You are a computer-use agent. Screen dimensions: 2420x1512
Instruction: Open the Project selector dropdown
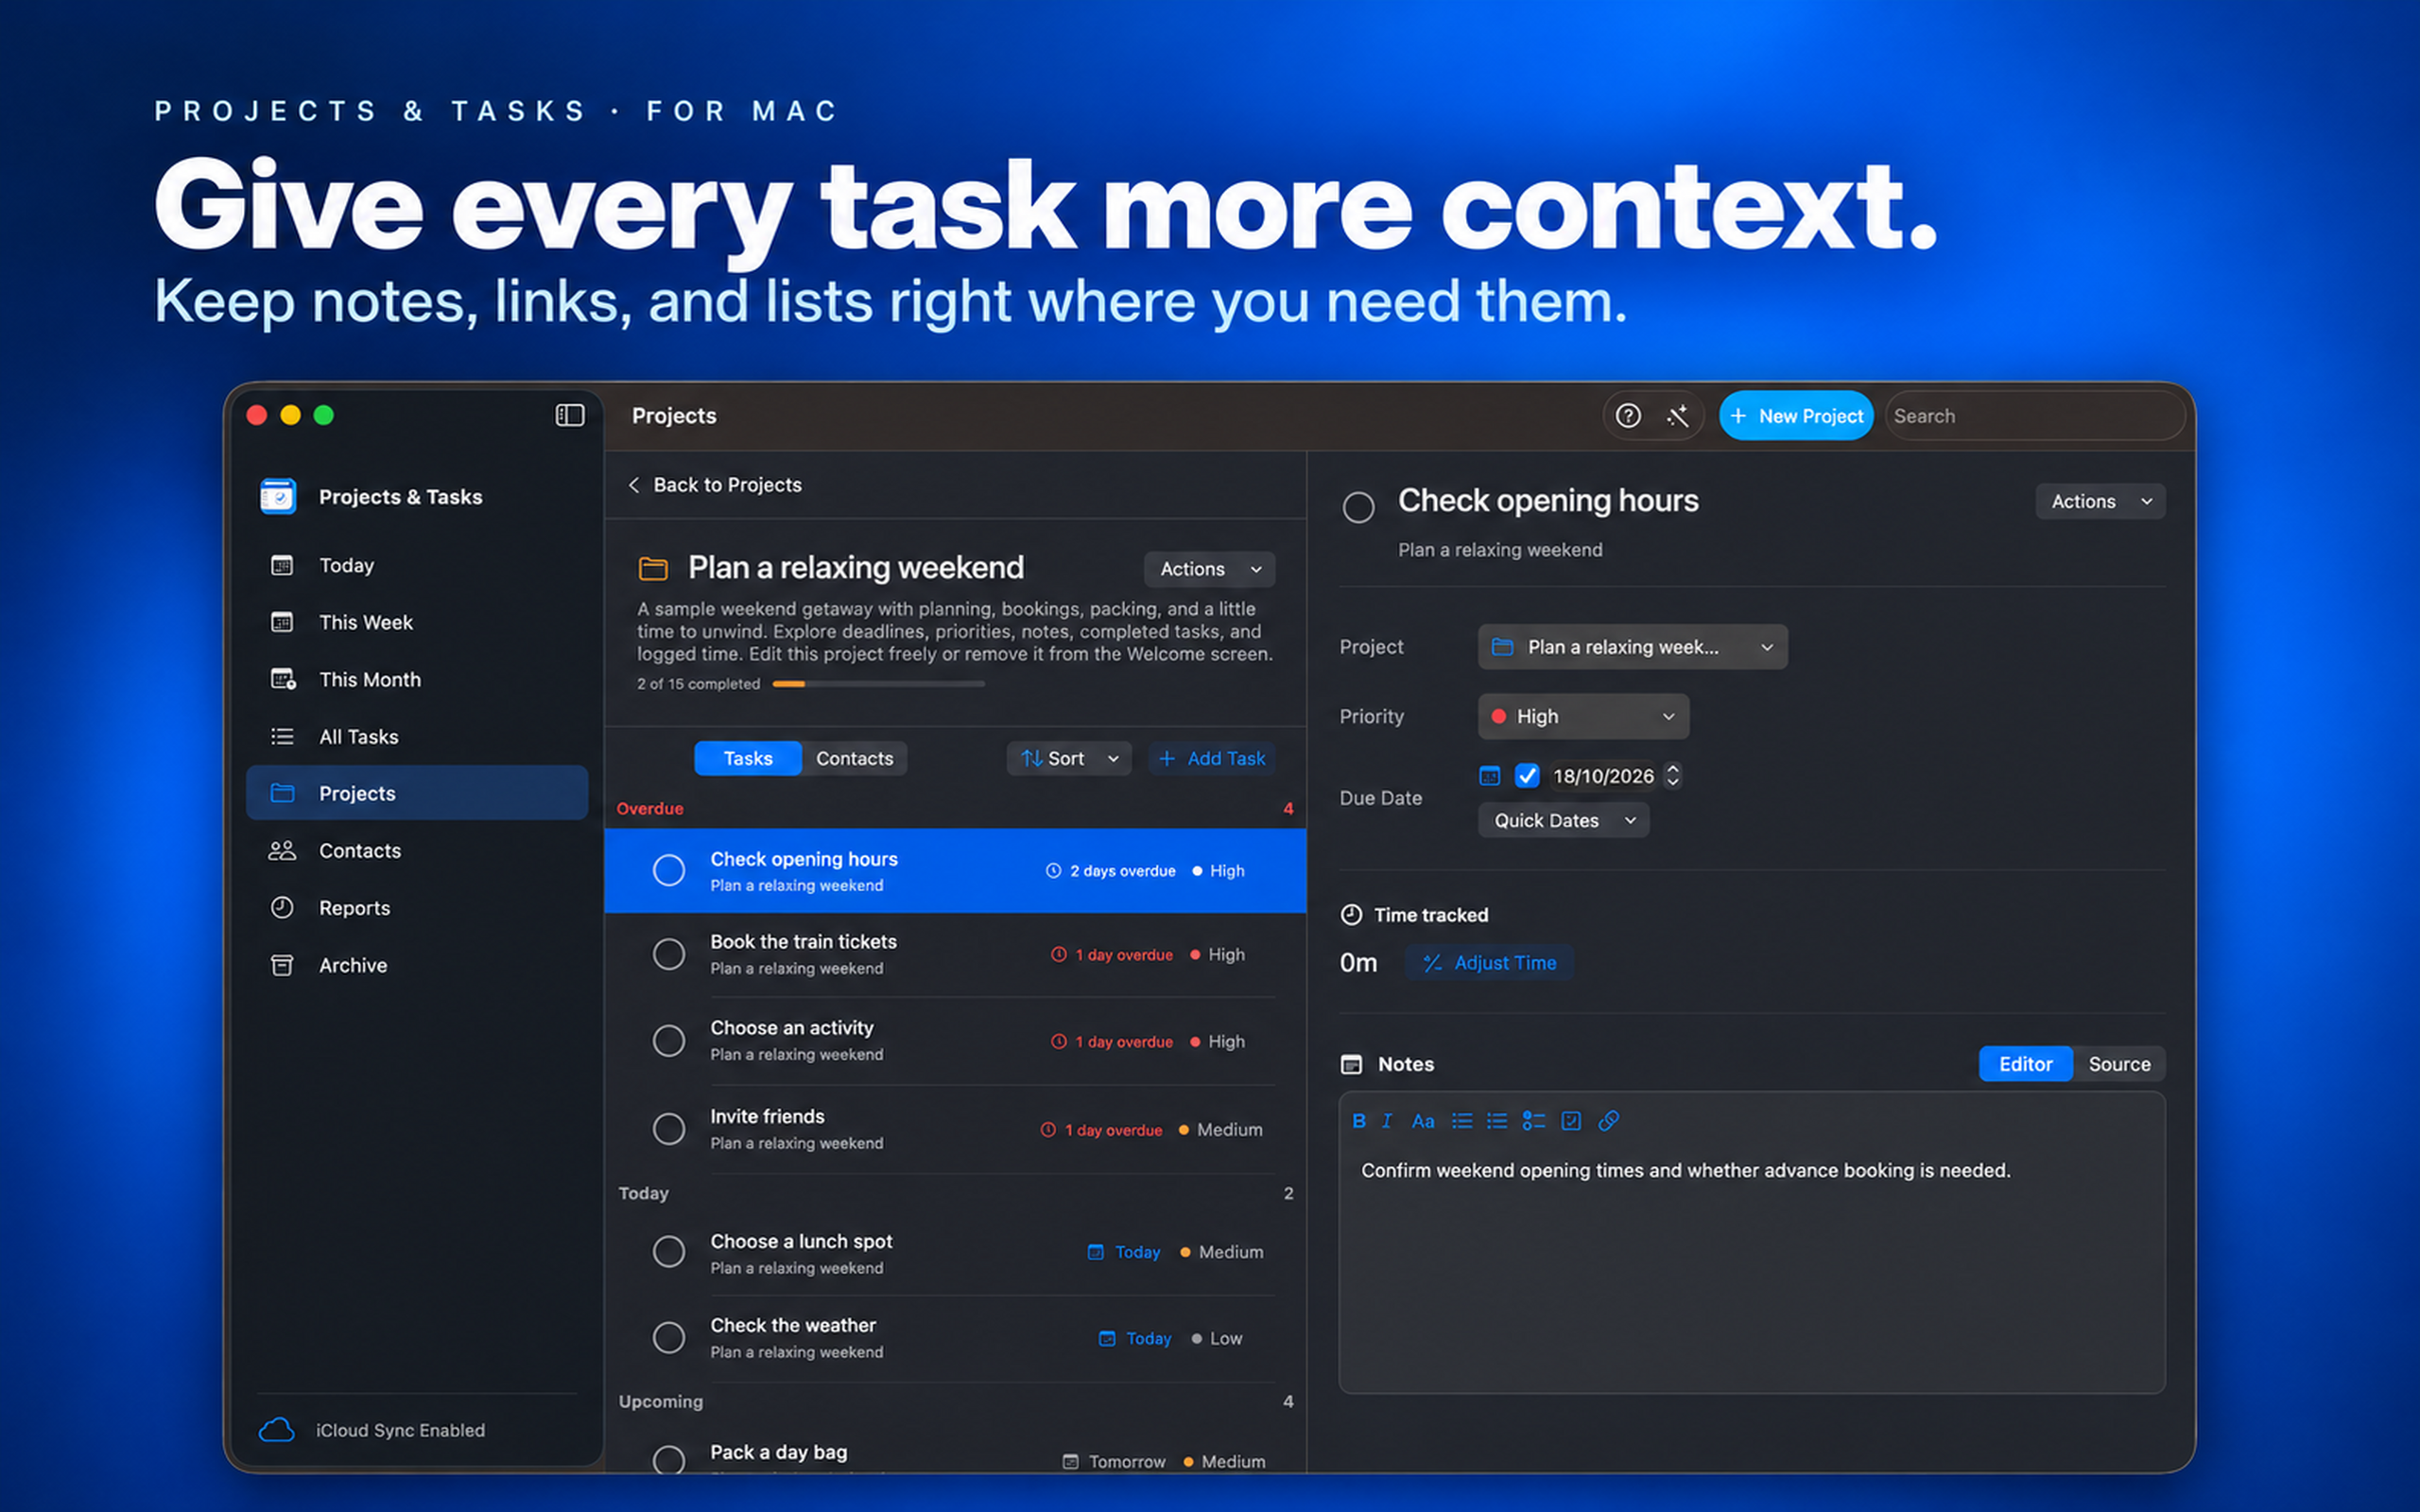tap(1632, 647)
